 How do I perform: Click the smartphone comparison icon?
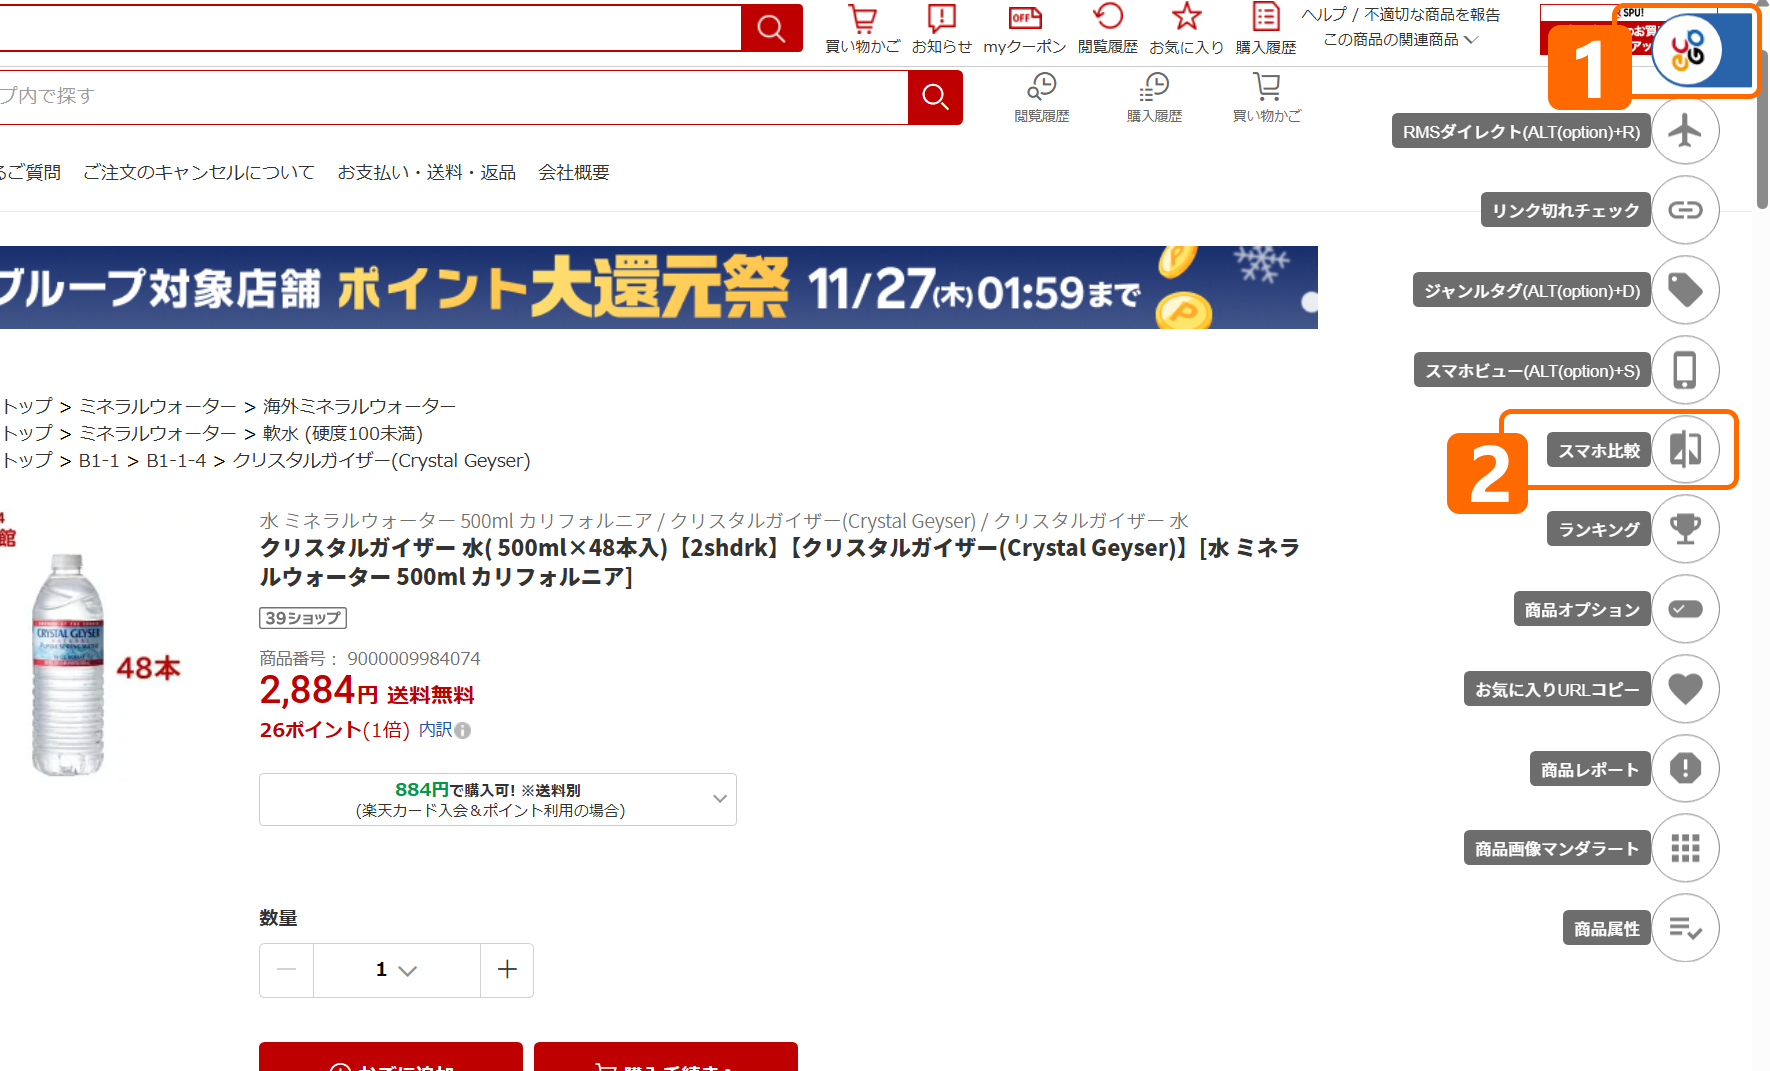1685,450
